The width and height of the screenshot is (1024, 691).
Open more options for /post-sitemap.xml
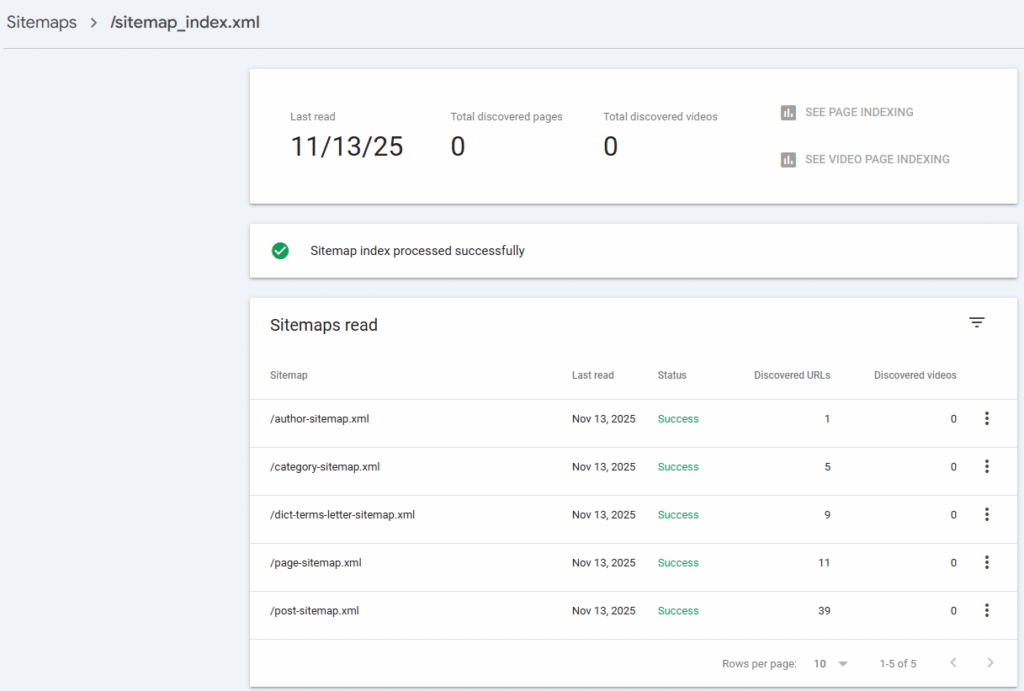[986, 611]
